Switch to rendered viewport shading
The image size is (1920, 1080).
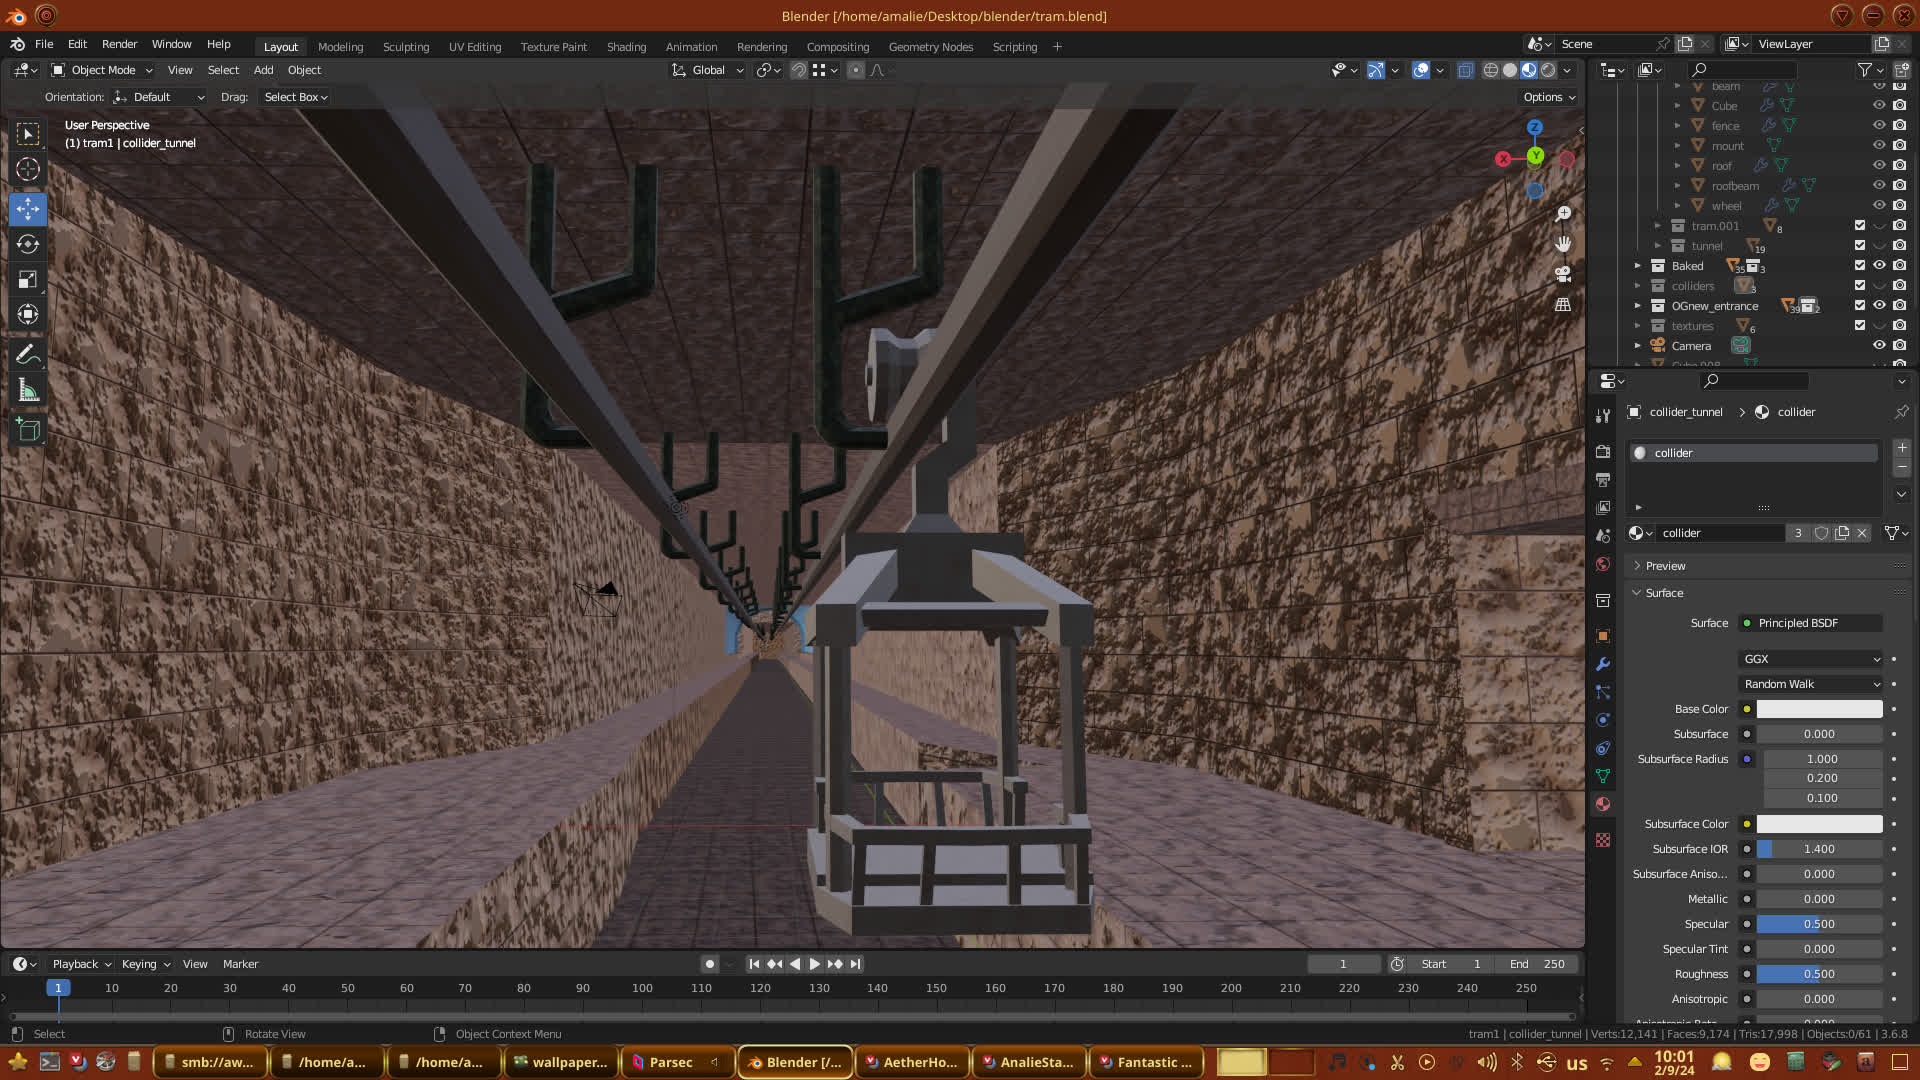click(x=1548, y=70)
